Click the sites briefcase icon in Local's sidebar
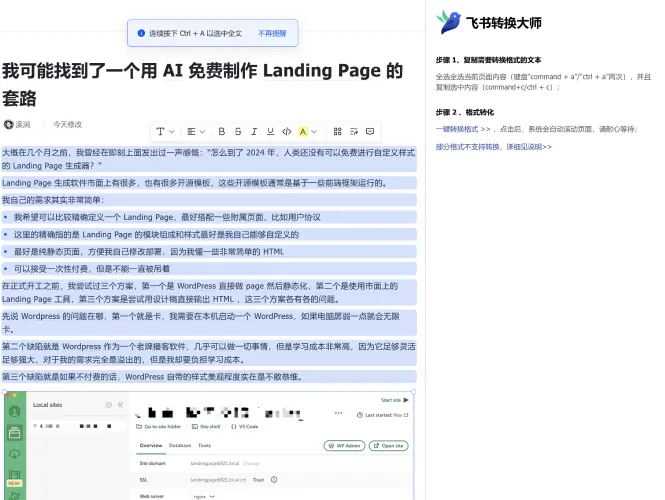Screen dimensions: 665x500 click(14, 432)
